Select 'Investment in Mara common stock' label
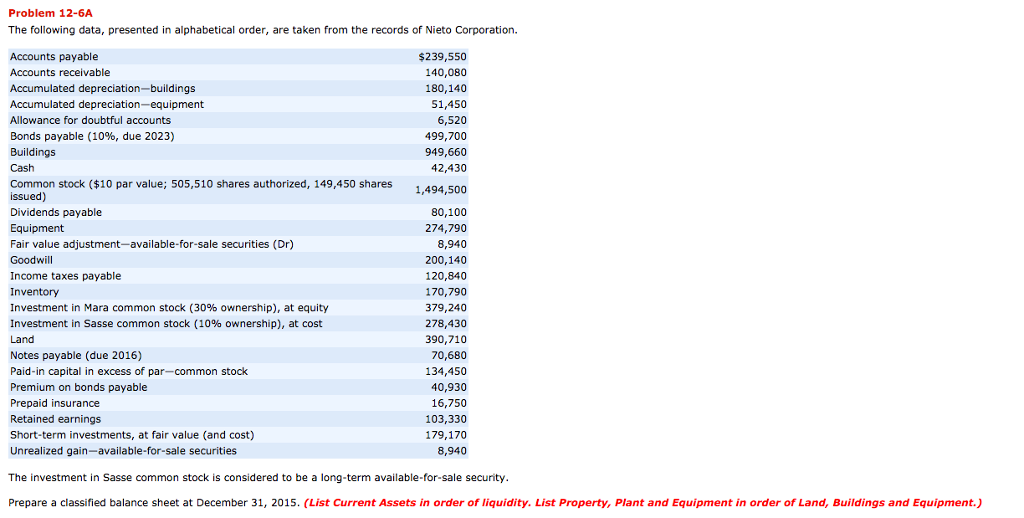The image size is (1024, 518). coord(169,308)
